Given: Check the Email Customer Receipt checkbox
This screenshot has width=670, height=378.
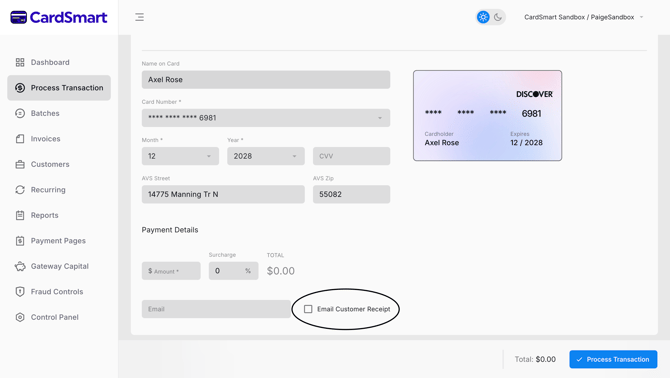Looking at the screenshot, I should click(308, 309).
